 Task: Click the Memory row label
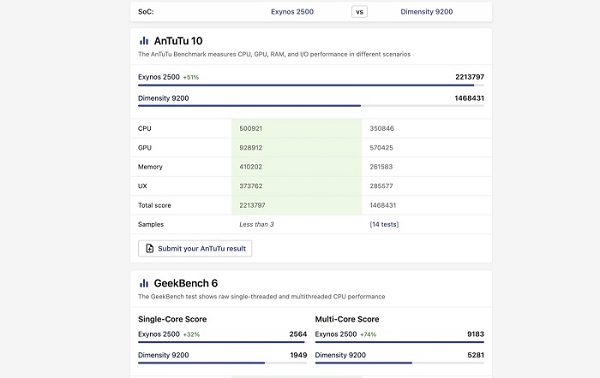pos(150,167)
